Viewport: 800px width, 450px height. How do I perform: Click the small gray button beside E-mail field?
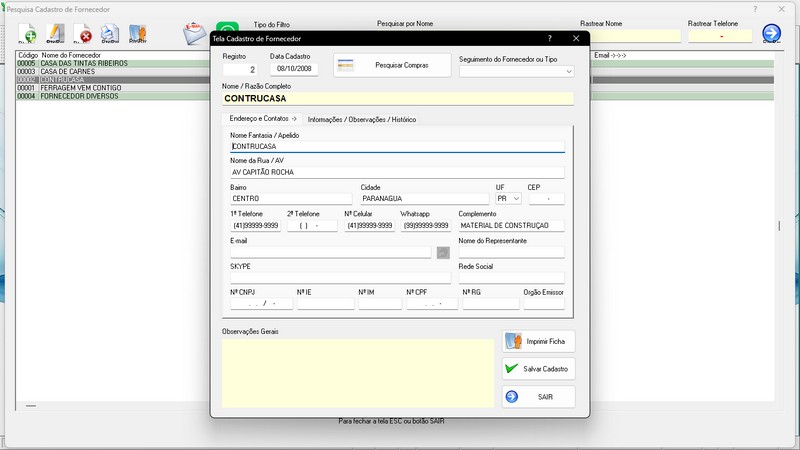(x=443, y=252)
